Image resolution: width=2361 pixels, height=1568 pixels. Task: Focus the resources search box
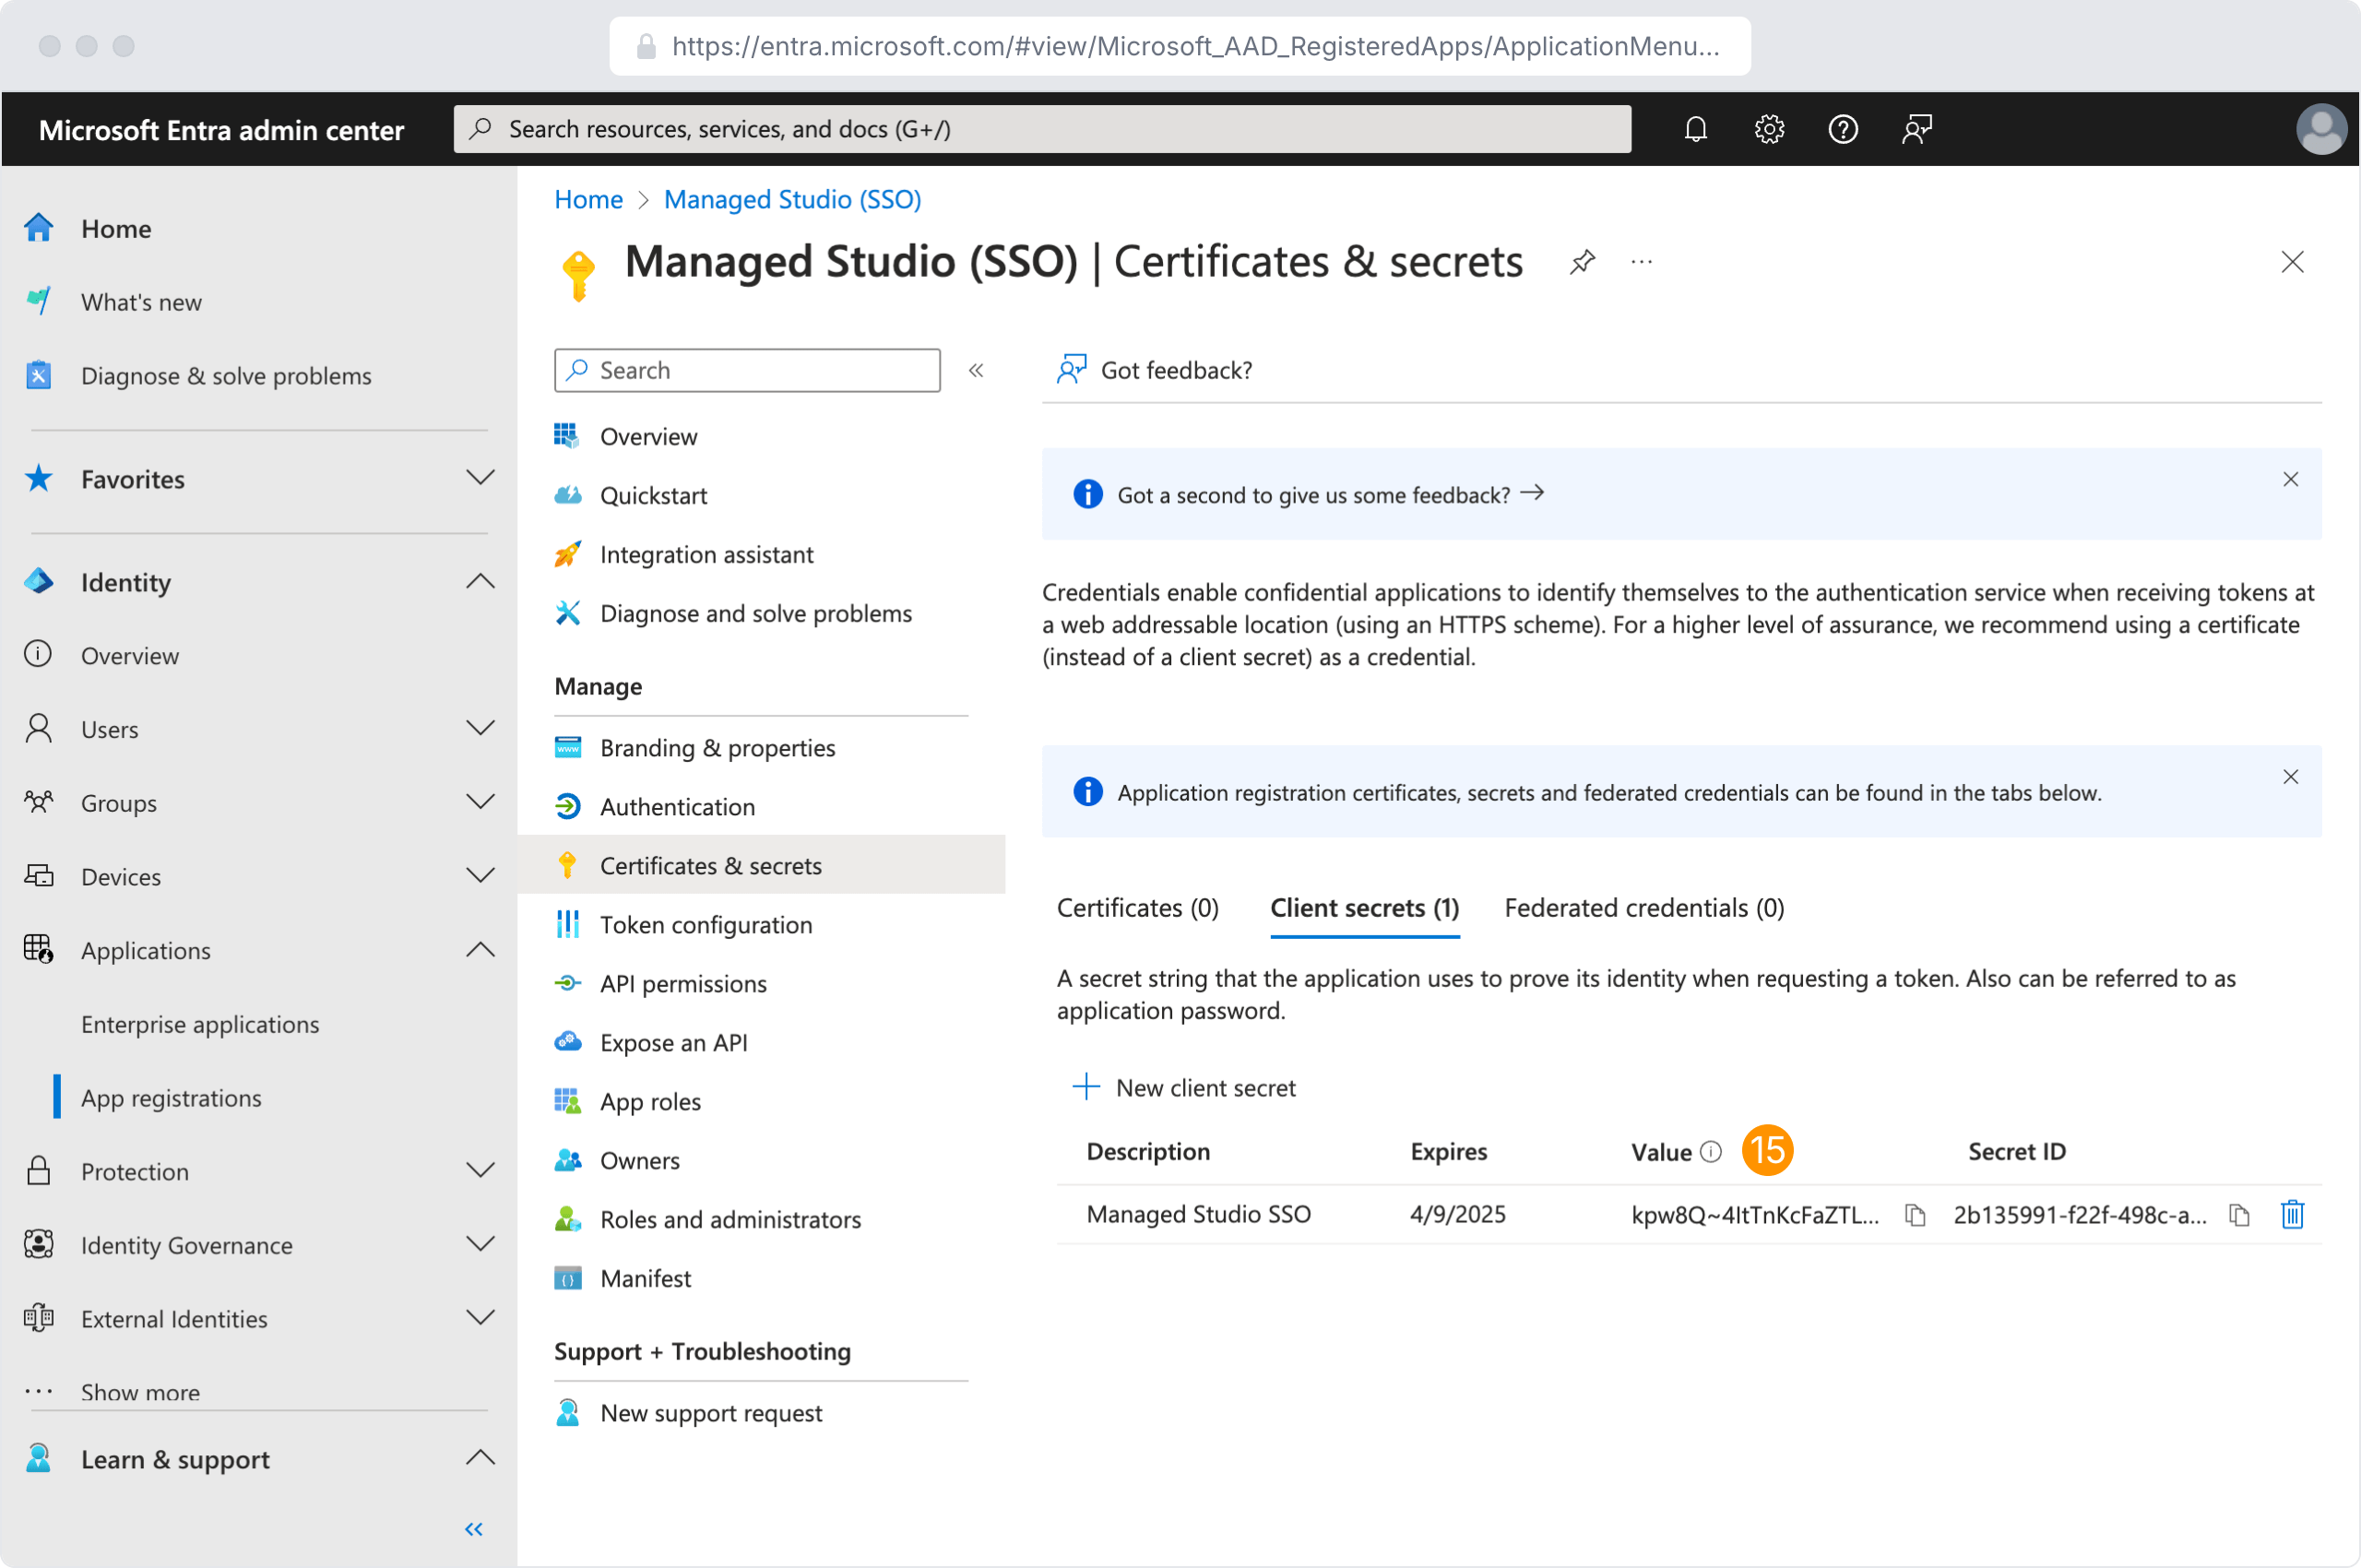point(1040,129)
